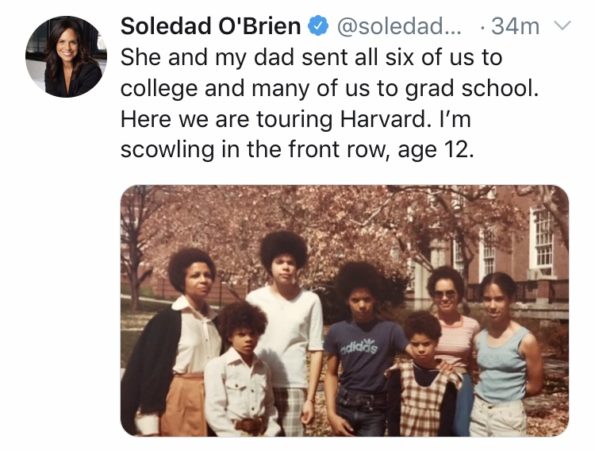Open the tweet via 34m timestamp
This screenshot has width=595, height=451.
(515, 27)
